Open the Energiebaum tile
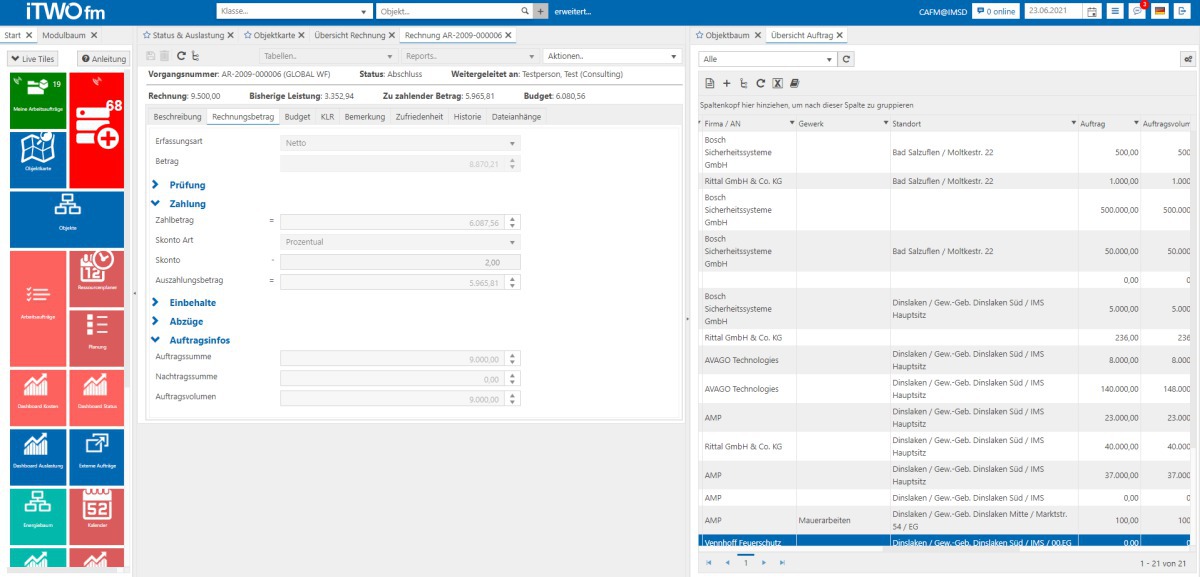Viewport: 1200px width, 577px height. 37,516
